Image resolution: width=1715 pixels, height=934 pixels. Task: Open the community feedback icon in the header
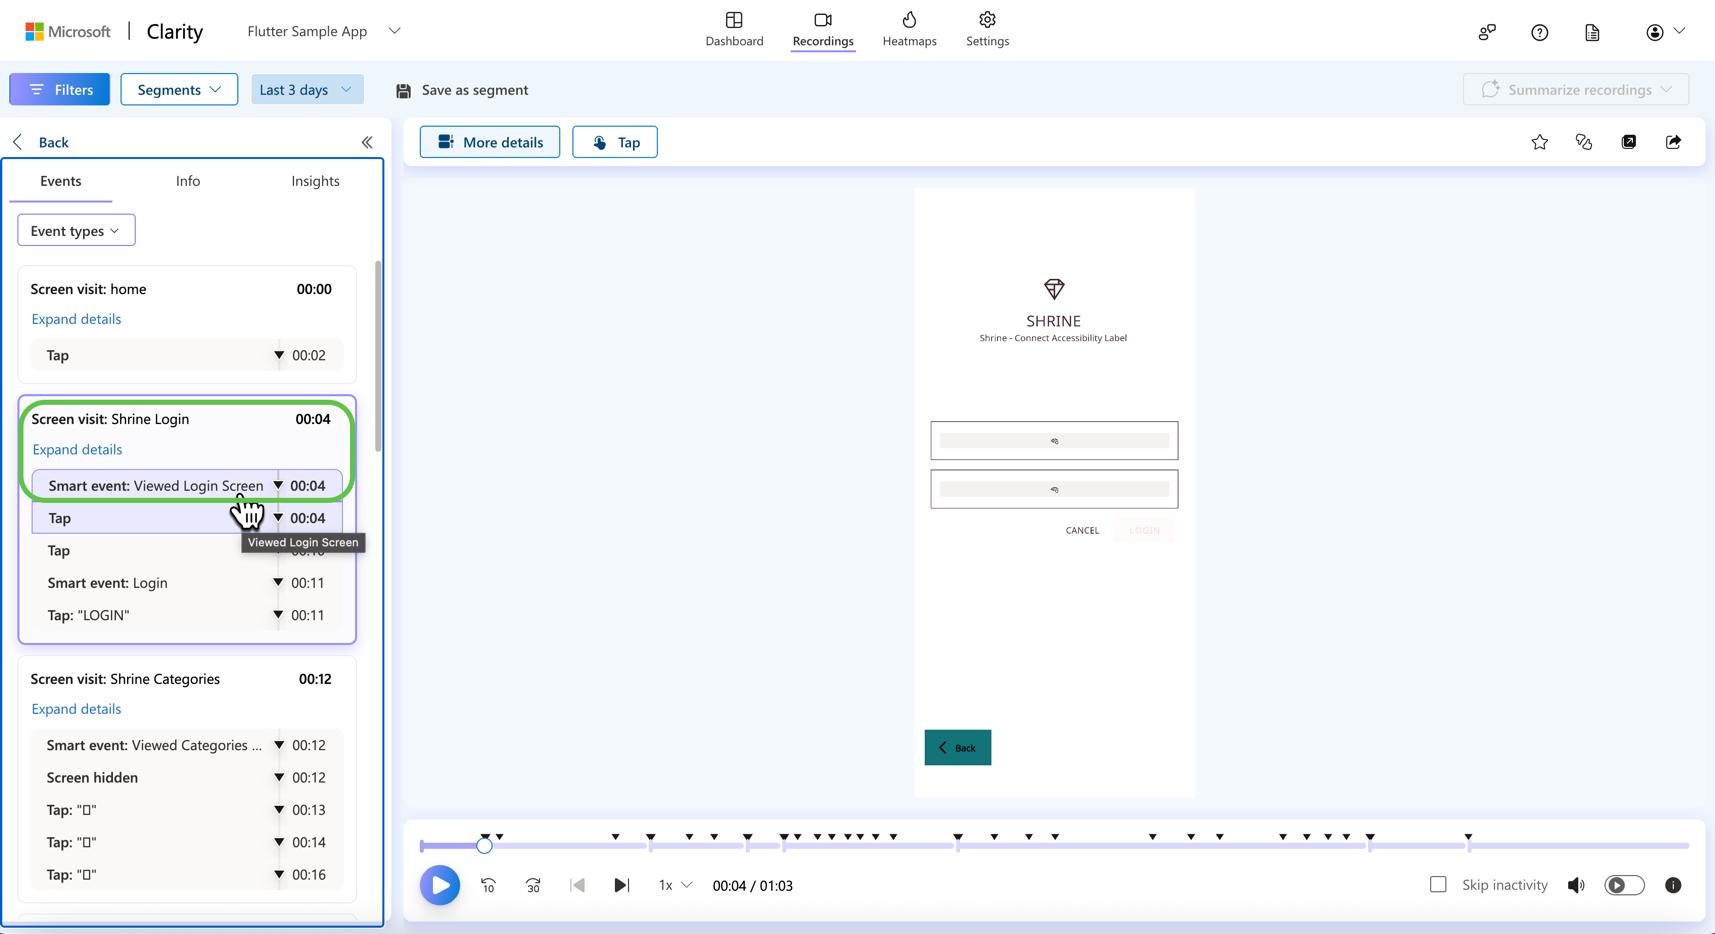pyautogui.click(x=1487, y=32)
